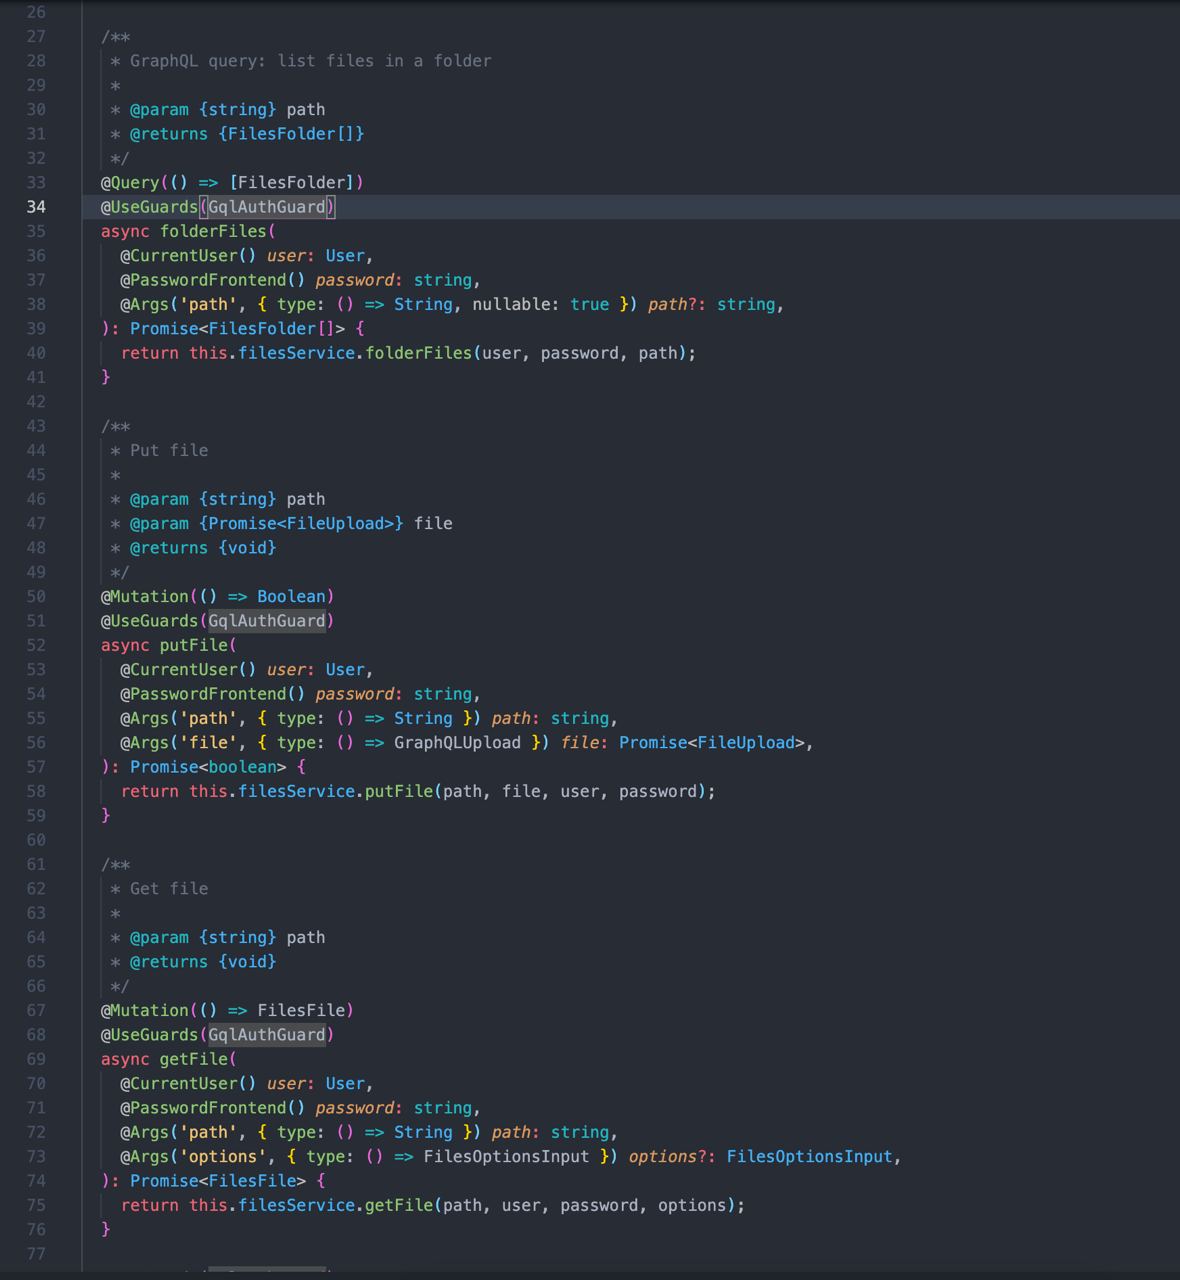Click 'this.filesService.folderFiles' call on line 40
Screen dimensions: 1180x1280
[331, 353]
